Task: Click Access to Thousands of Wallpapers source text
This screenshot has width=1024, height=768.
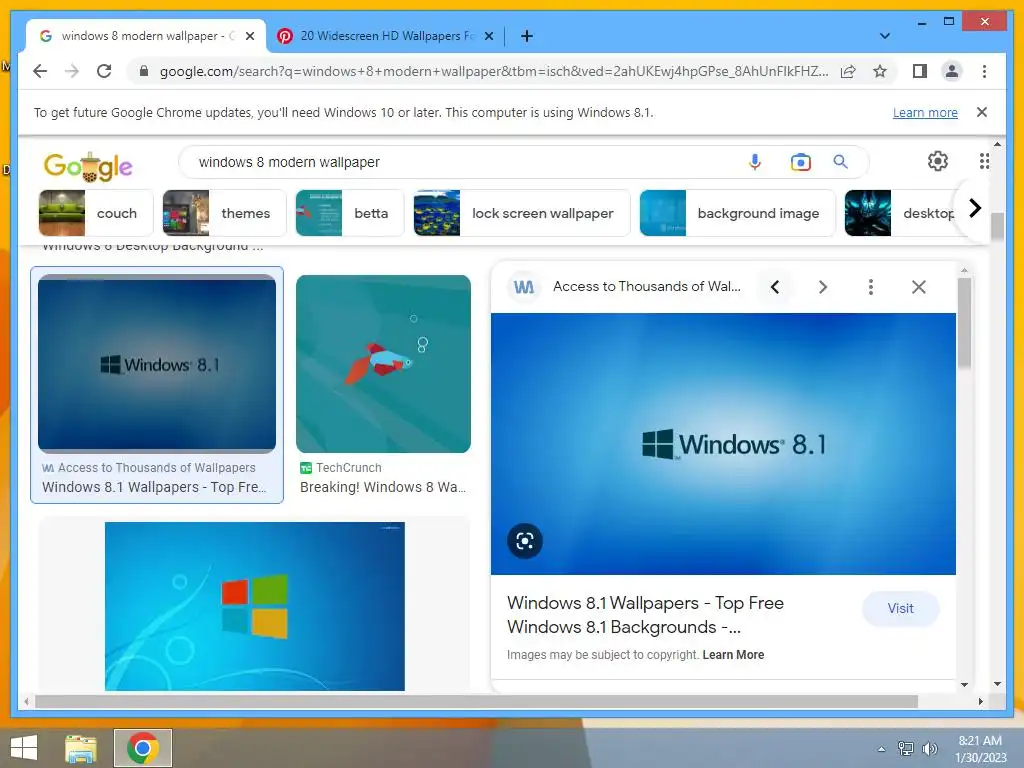Action: [x=157, y=468]
